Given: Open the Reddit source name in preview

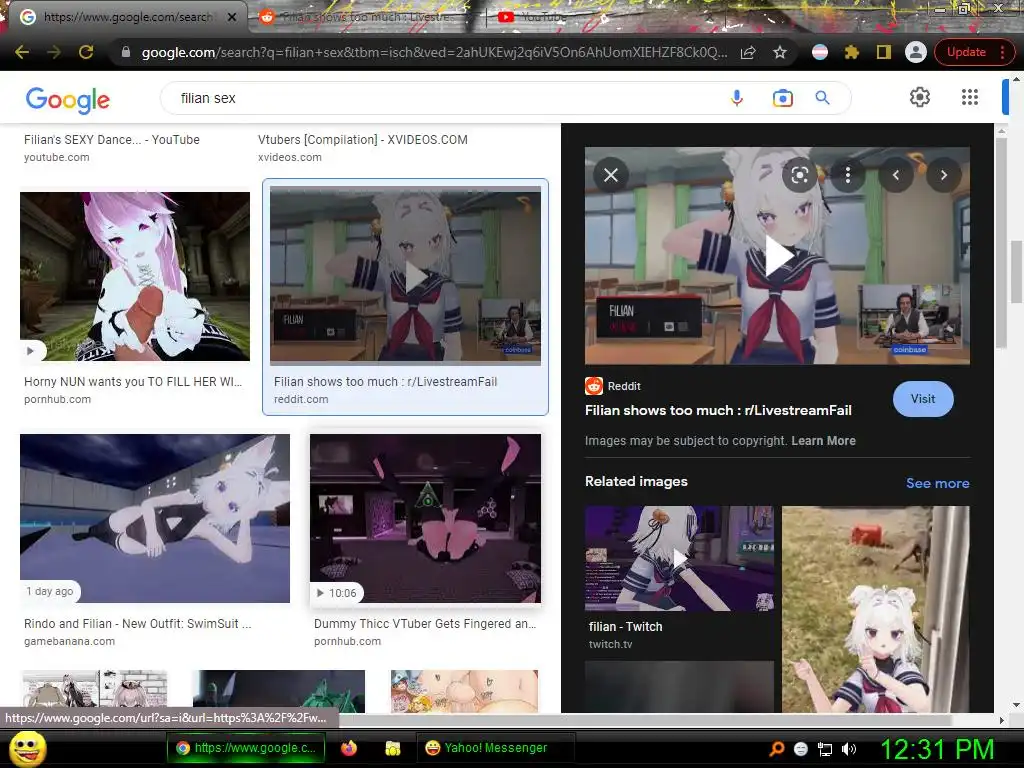Looking at the screenshot, I should 624,386.
